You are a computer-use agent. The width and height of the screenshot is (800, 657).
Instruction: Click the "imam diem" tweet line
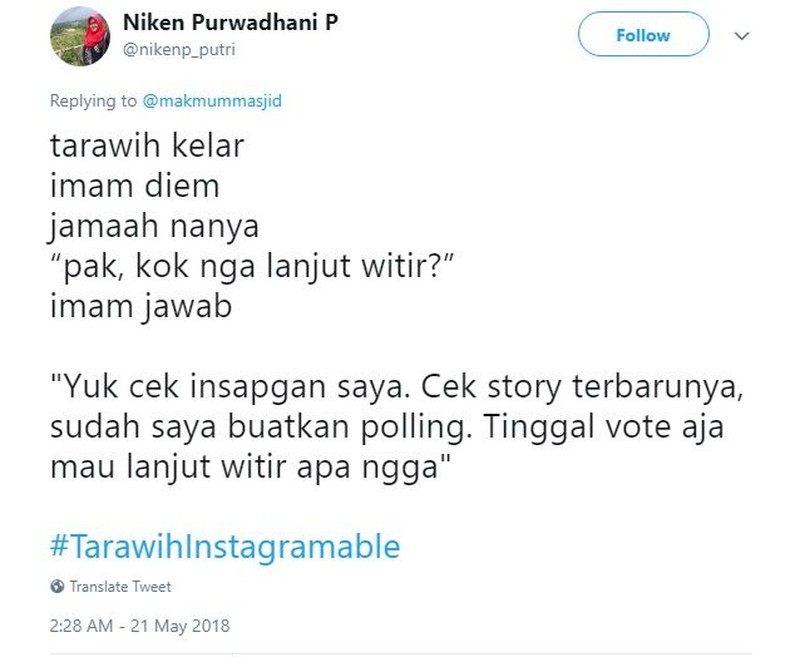133,186
